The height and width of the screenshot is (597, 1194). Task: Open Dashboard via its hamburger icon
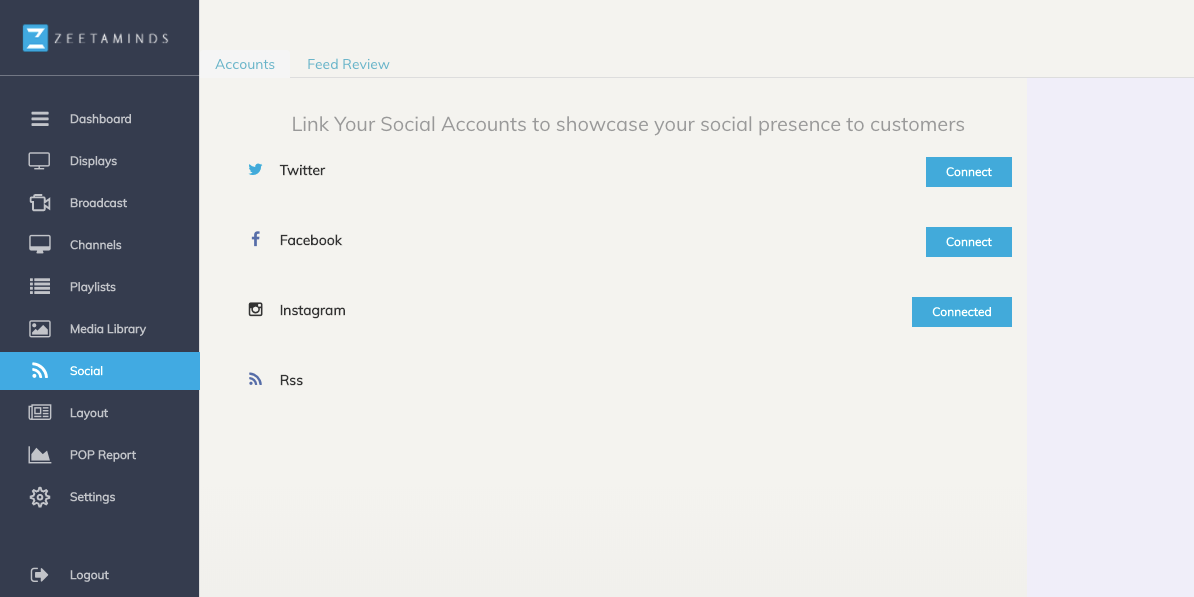click(x=40, y=119)
